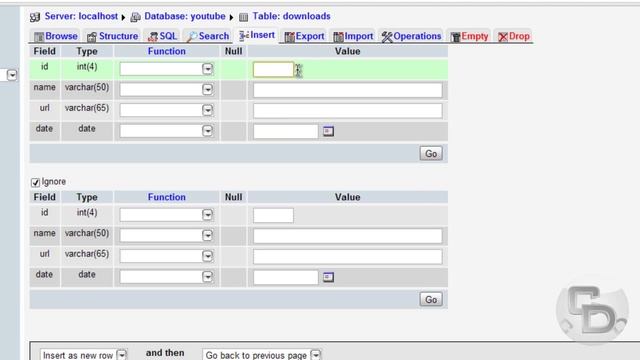Open calendar picker for first date field
The height and width of the screenshot is (360, 640).
pyautogui.click(x=328, y=131)
